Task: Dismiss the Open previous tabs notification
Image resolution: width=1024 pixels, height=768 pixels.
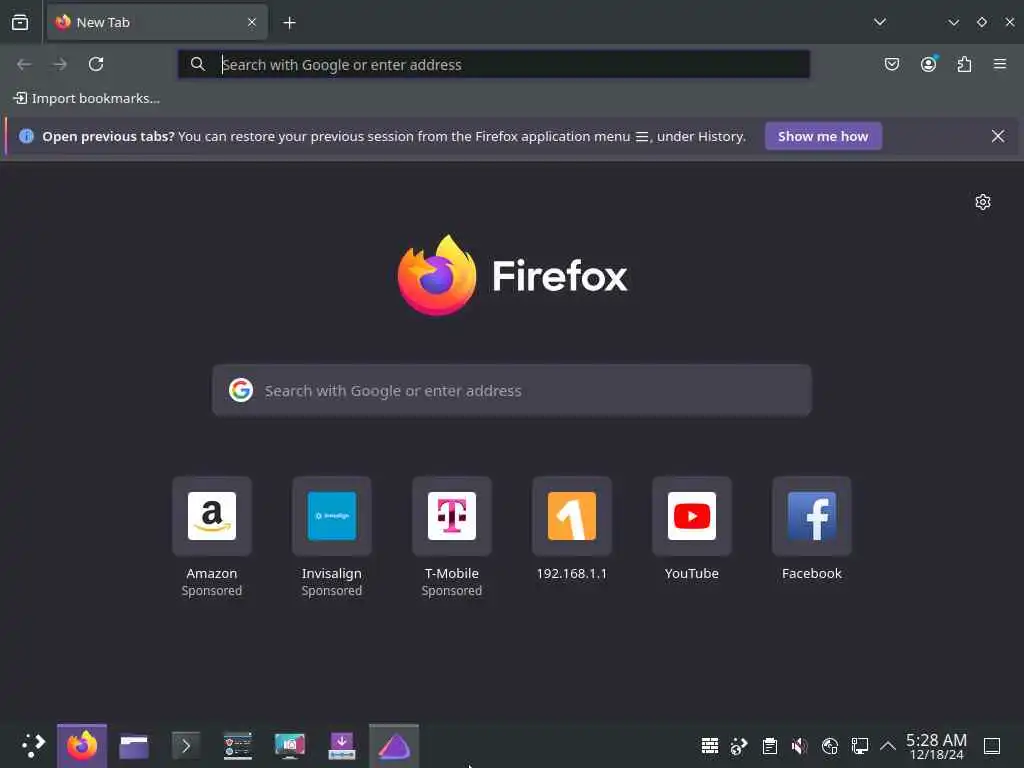Action: coord(998,136)
